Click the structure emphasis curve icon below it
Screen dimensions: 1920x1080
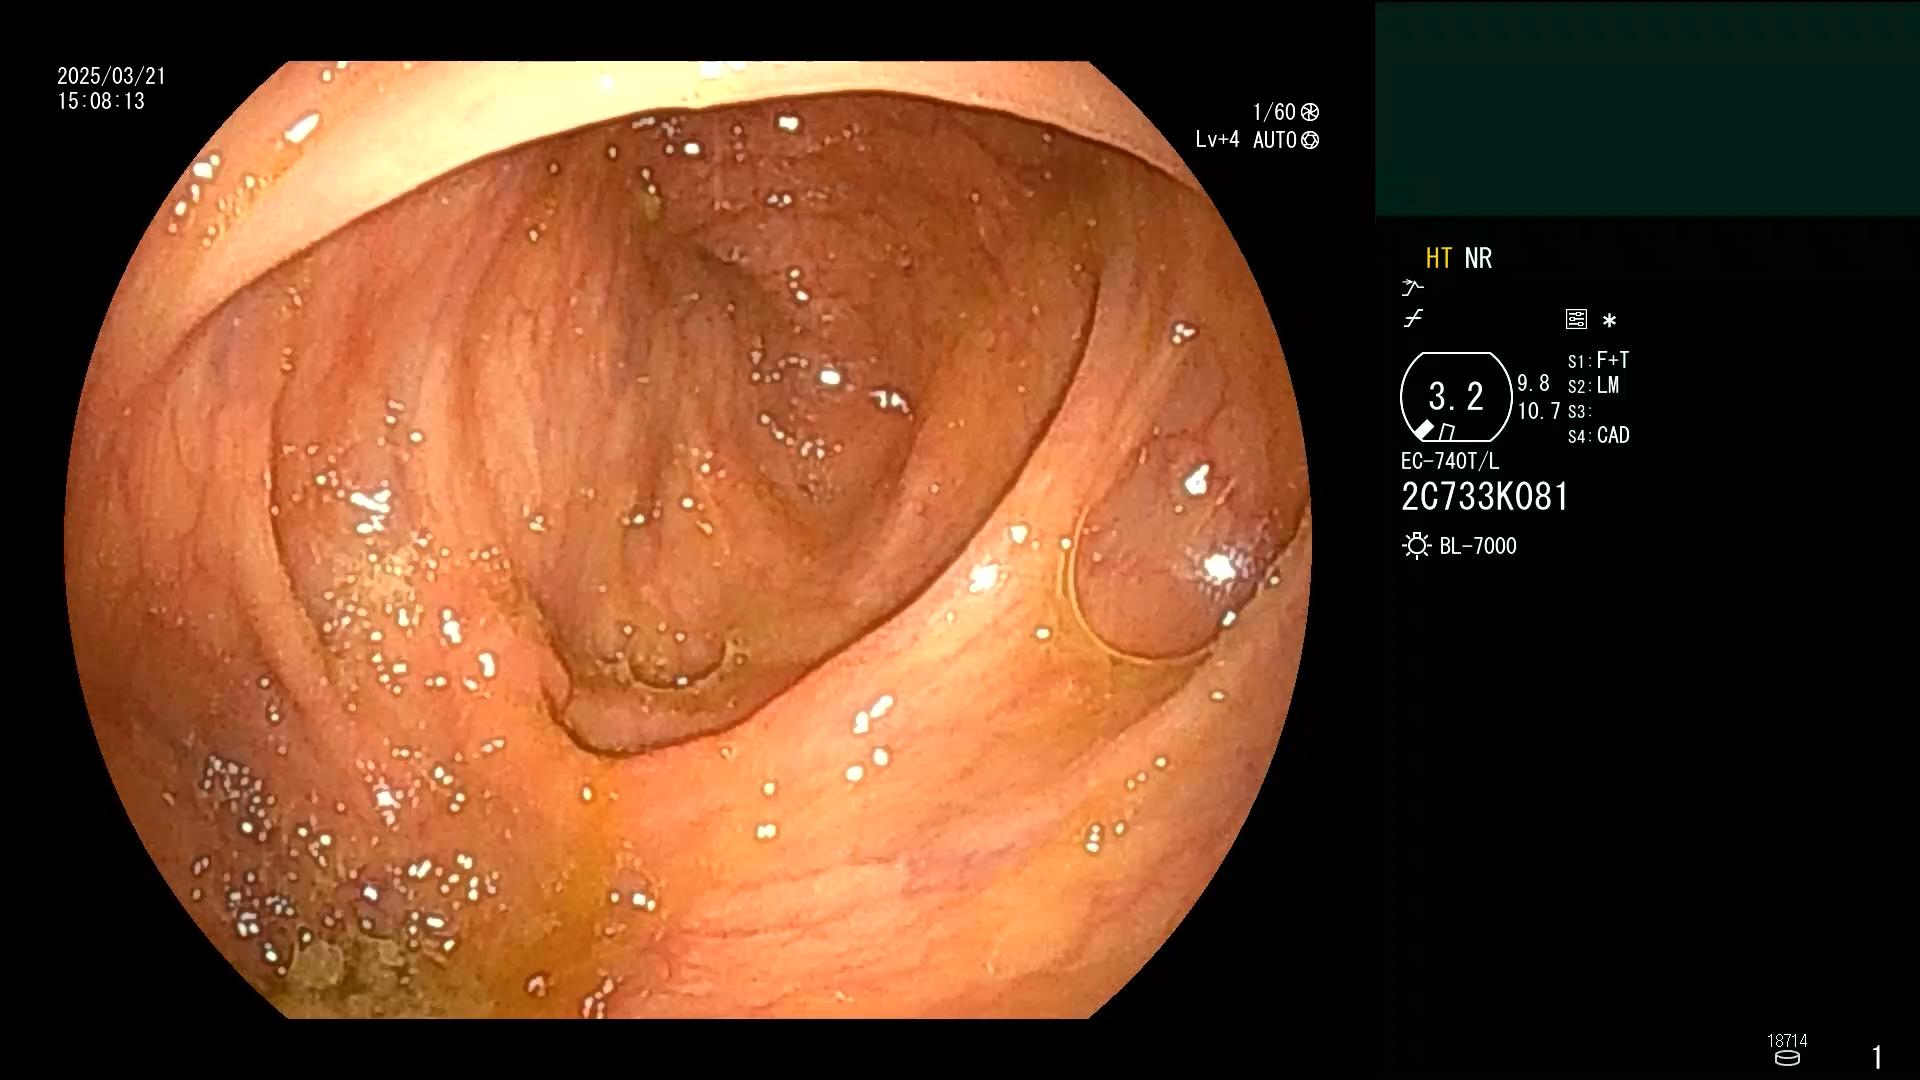1413,319
